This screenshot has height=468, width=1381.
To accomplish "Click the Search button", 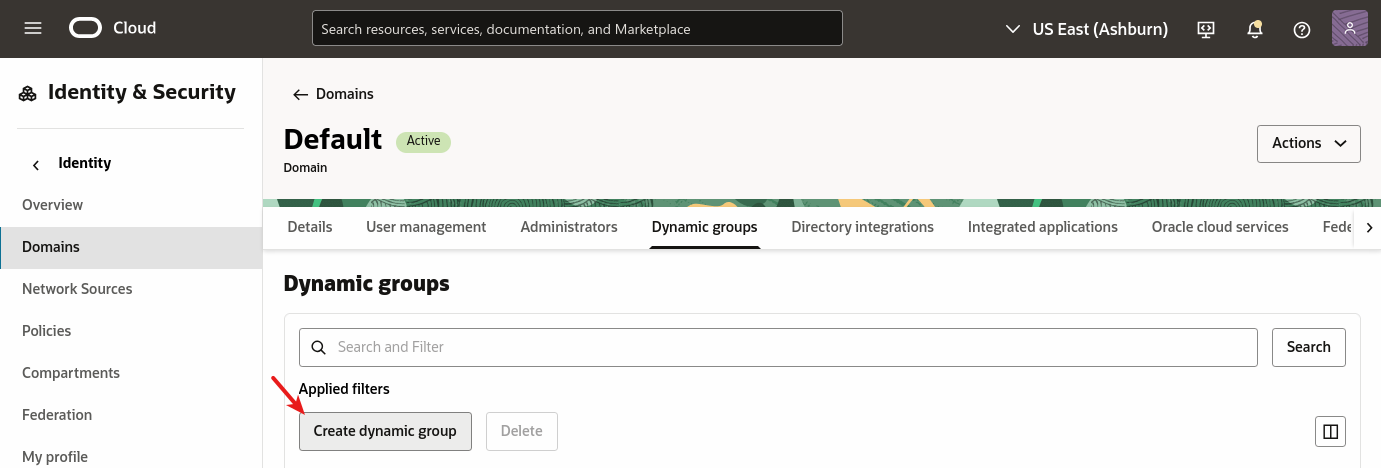I will [x=1309, y=347].
